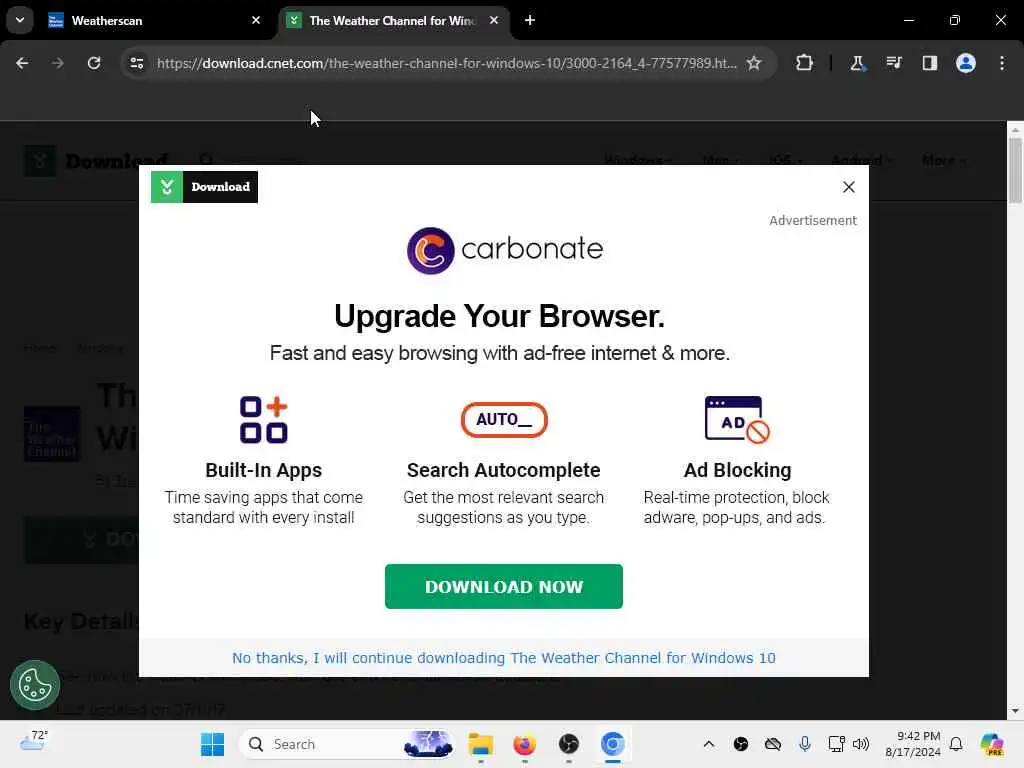
Task: Open the notifications bell
Action: click(956, 744)
